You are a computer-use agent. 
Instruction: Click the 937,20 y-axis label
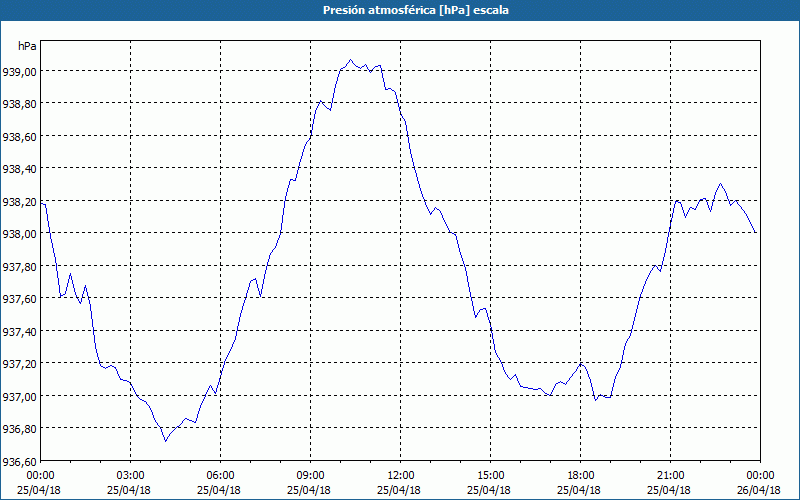(x=19, y=364)
